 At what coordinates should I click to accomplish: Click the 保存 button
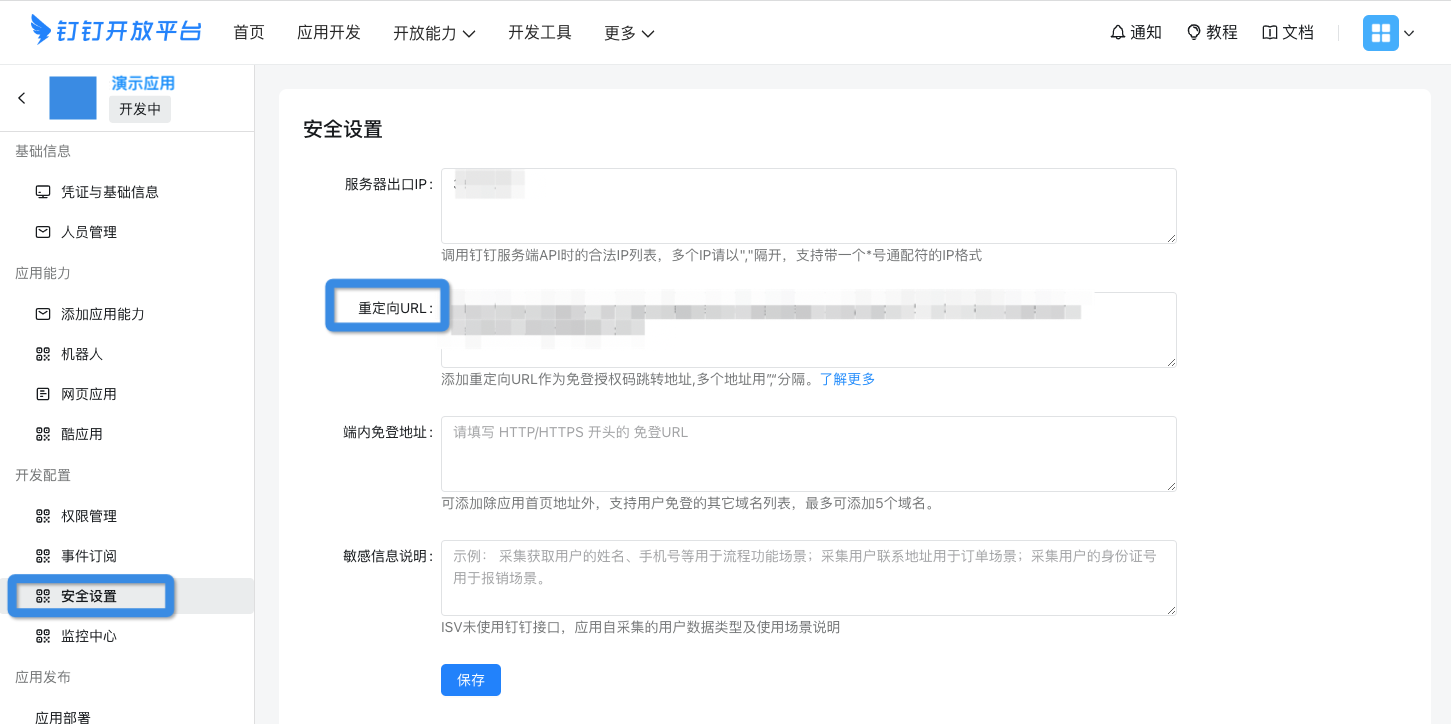click(471, 679)
